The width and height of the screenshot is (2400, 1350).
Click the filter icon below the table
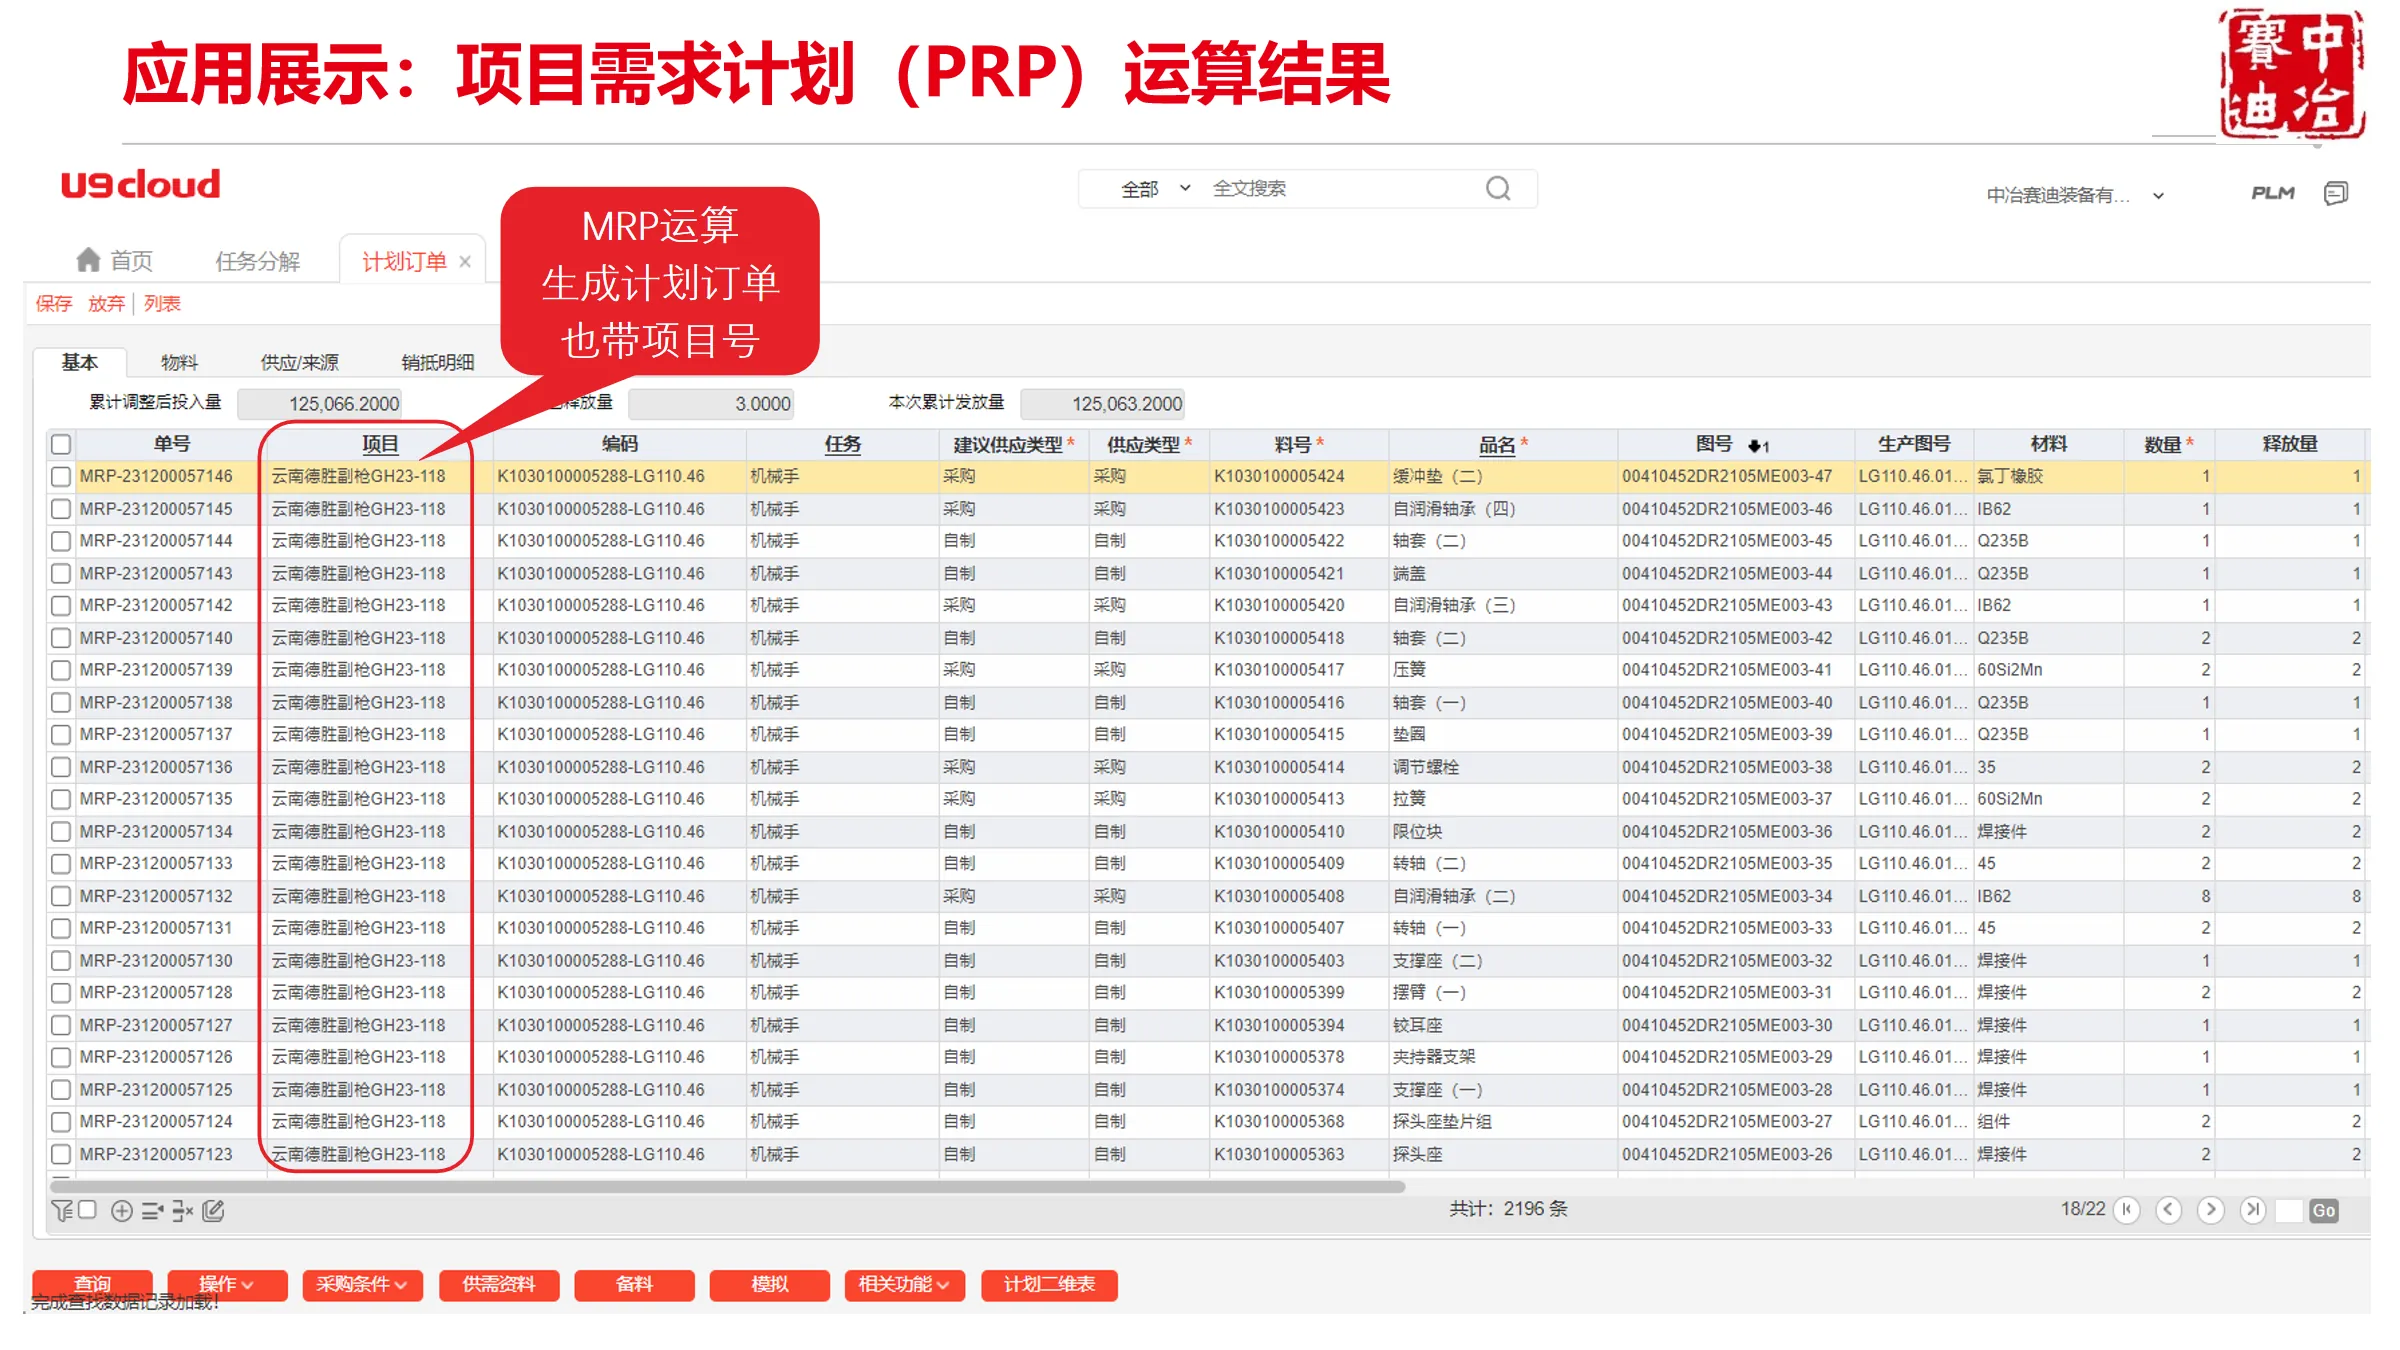62,1211
